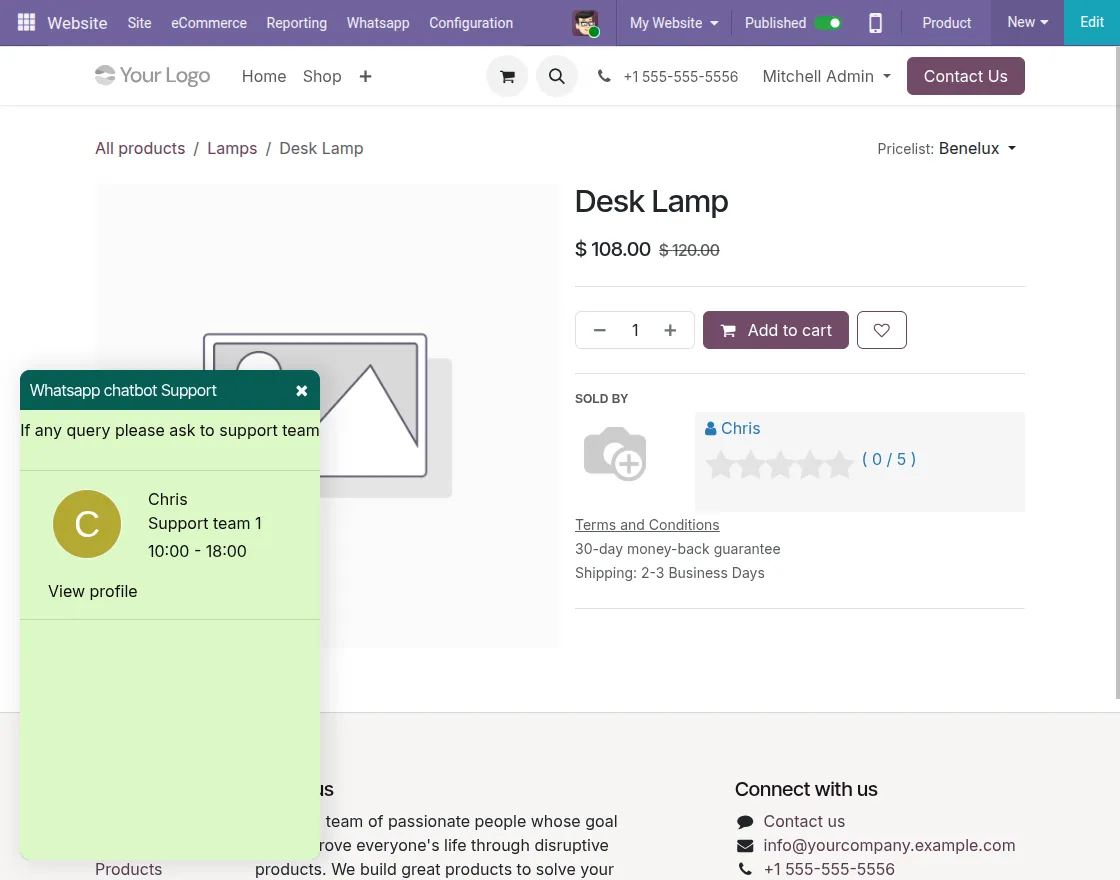This screenshot has width=1120, height=880.
Task: Click Lamps breadcrumb link
Action: click(x=232, y=149)
